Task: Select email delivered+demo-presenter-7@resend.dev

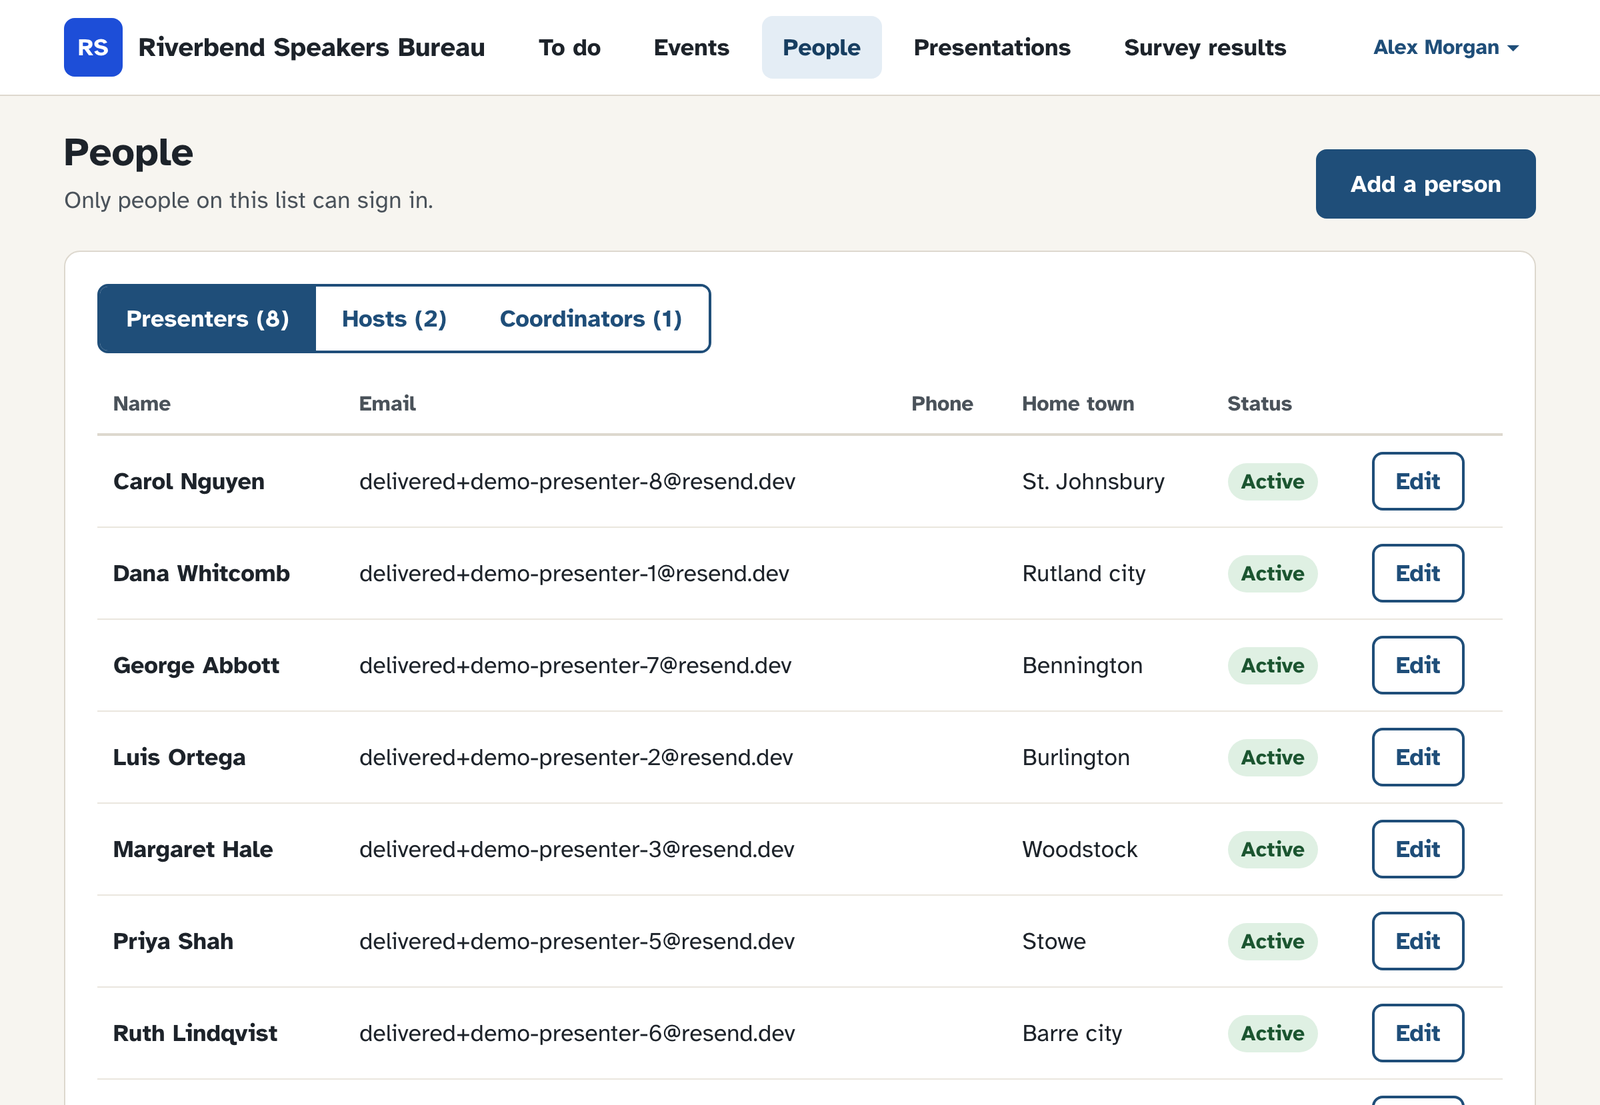Action: [x=575, y=666]
